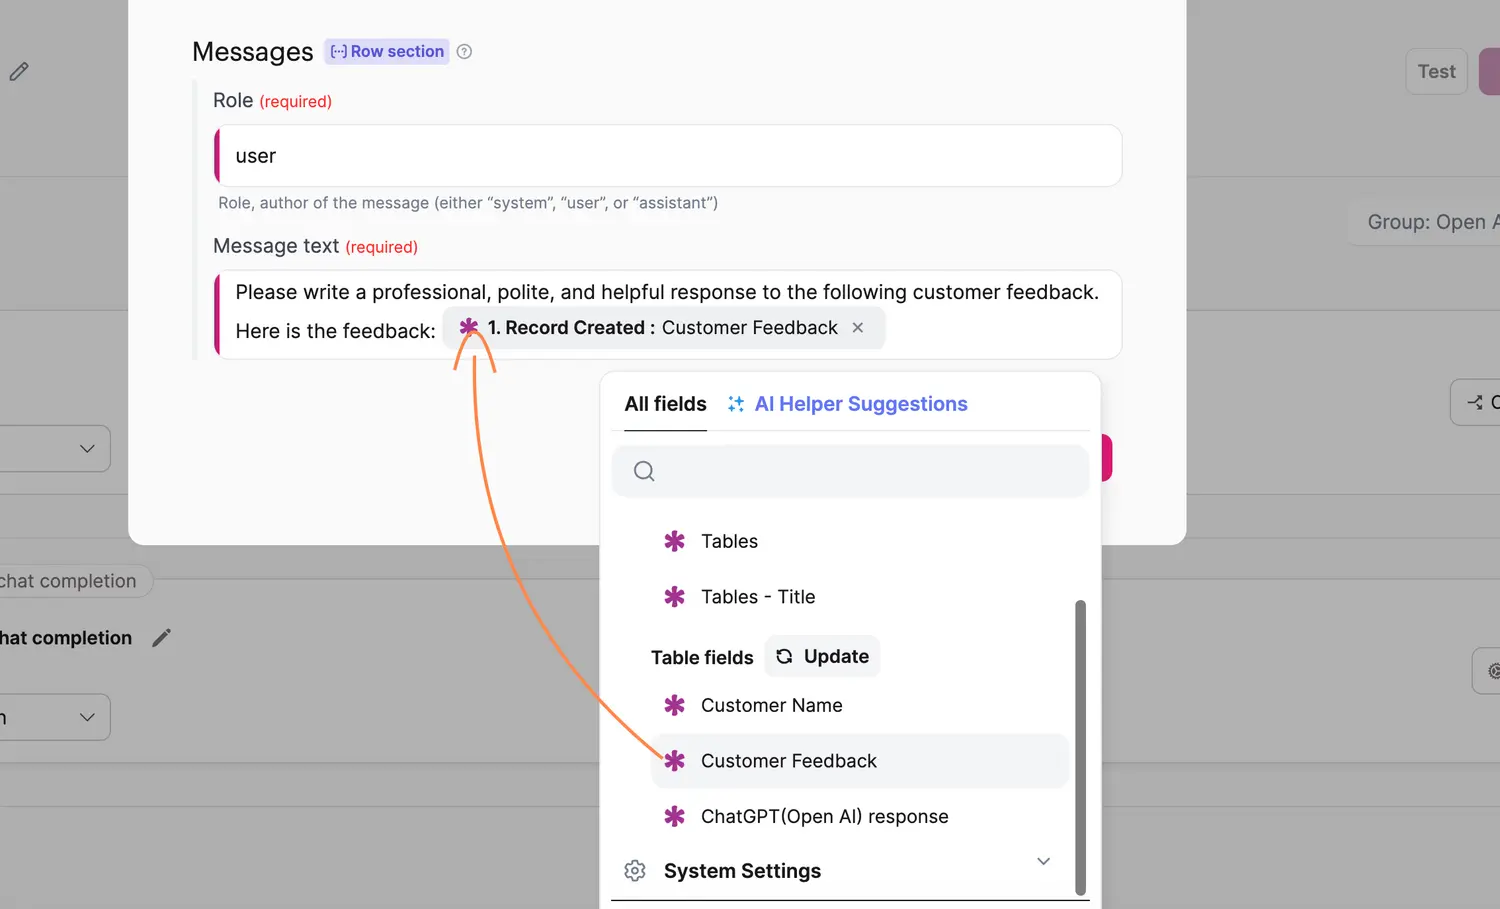Click the node-connection icon on the right edge
This screenshot has height=909, width=1500.
coord(1475,402)
